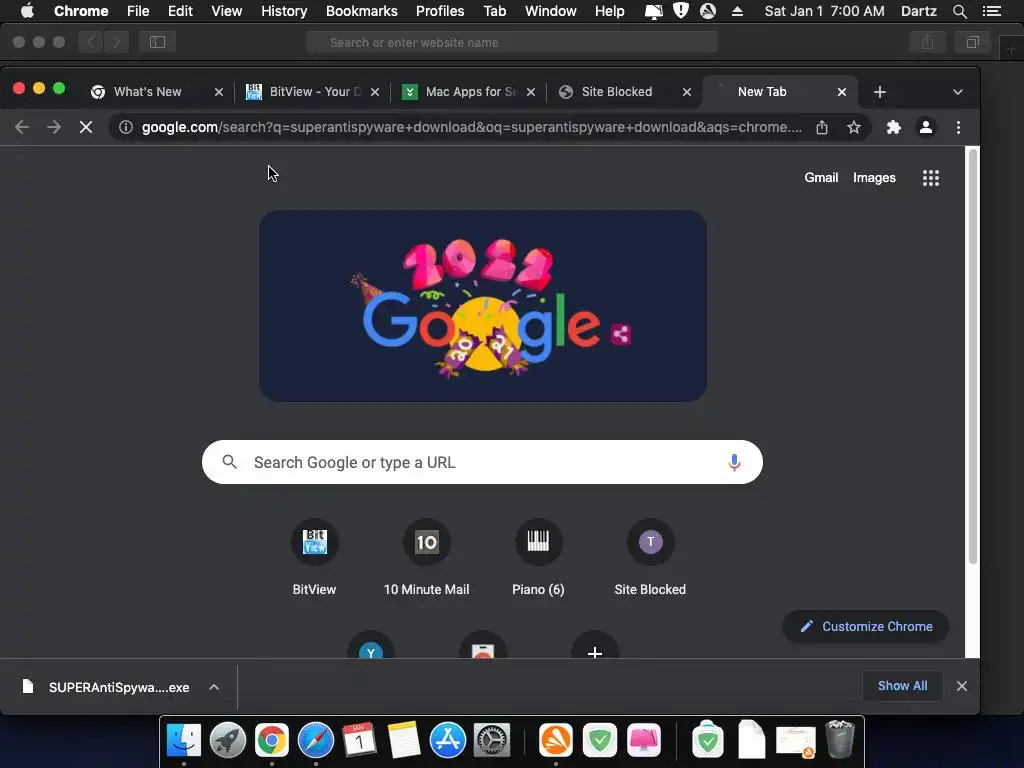Click the Chrome back arrow button
Image resolution: width=1024 pixels, height=768 pixels.
(x=22, y=127)
